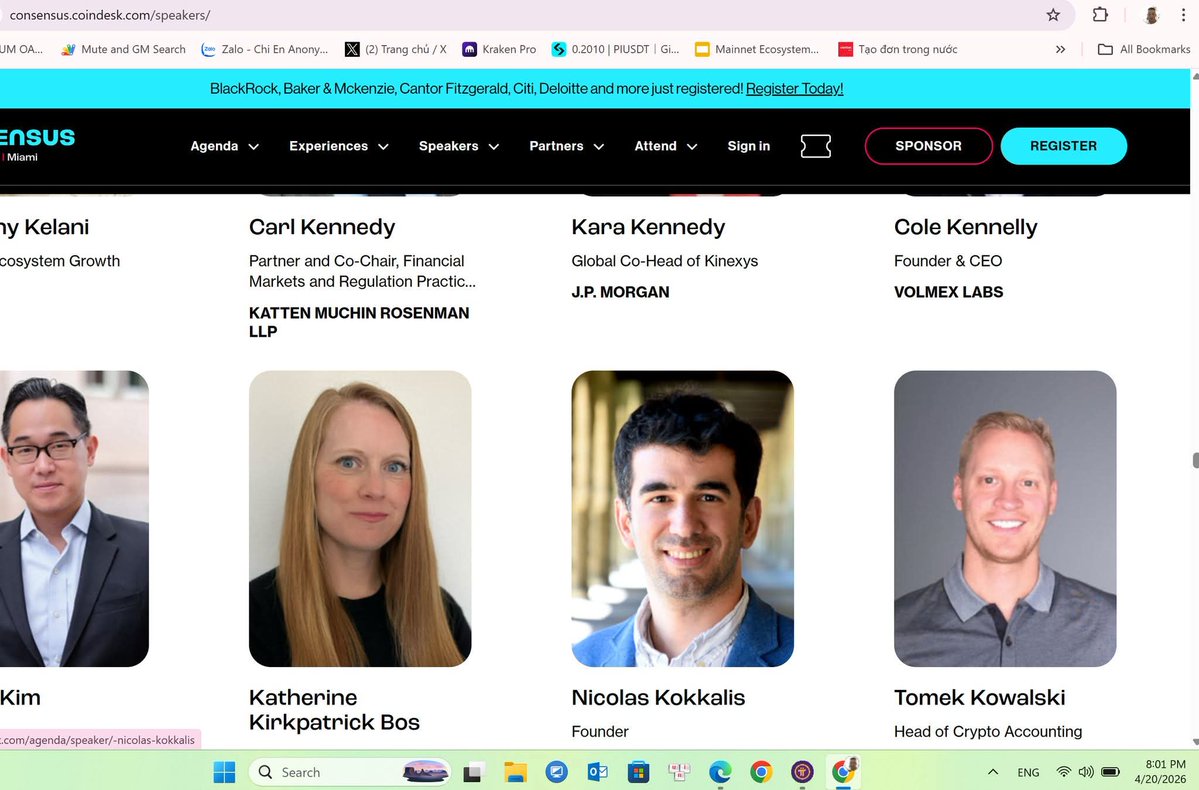Open the active Chrome profile window on the taskbar
1199x790 pixels.
coord(844,771)
